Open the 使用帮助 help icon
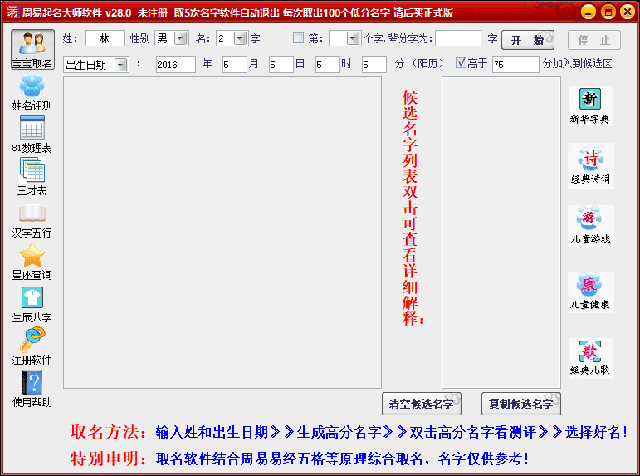Viewport: 640px width, 476px height. point(32,389)
